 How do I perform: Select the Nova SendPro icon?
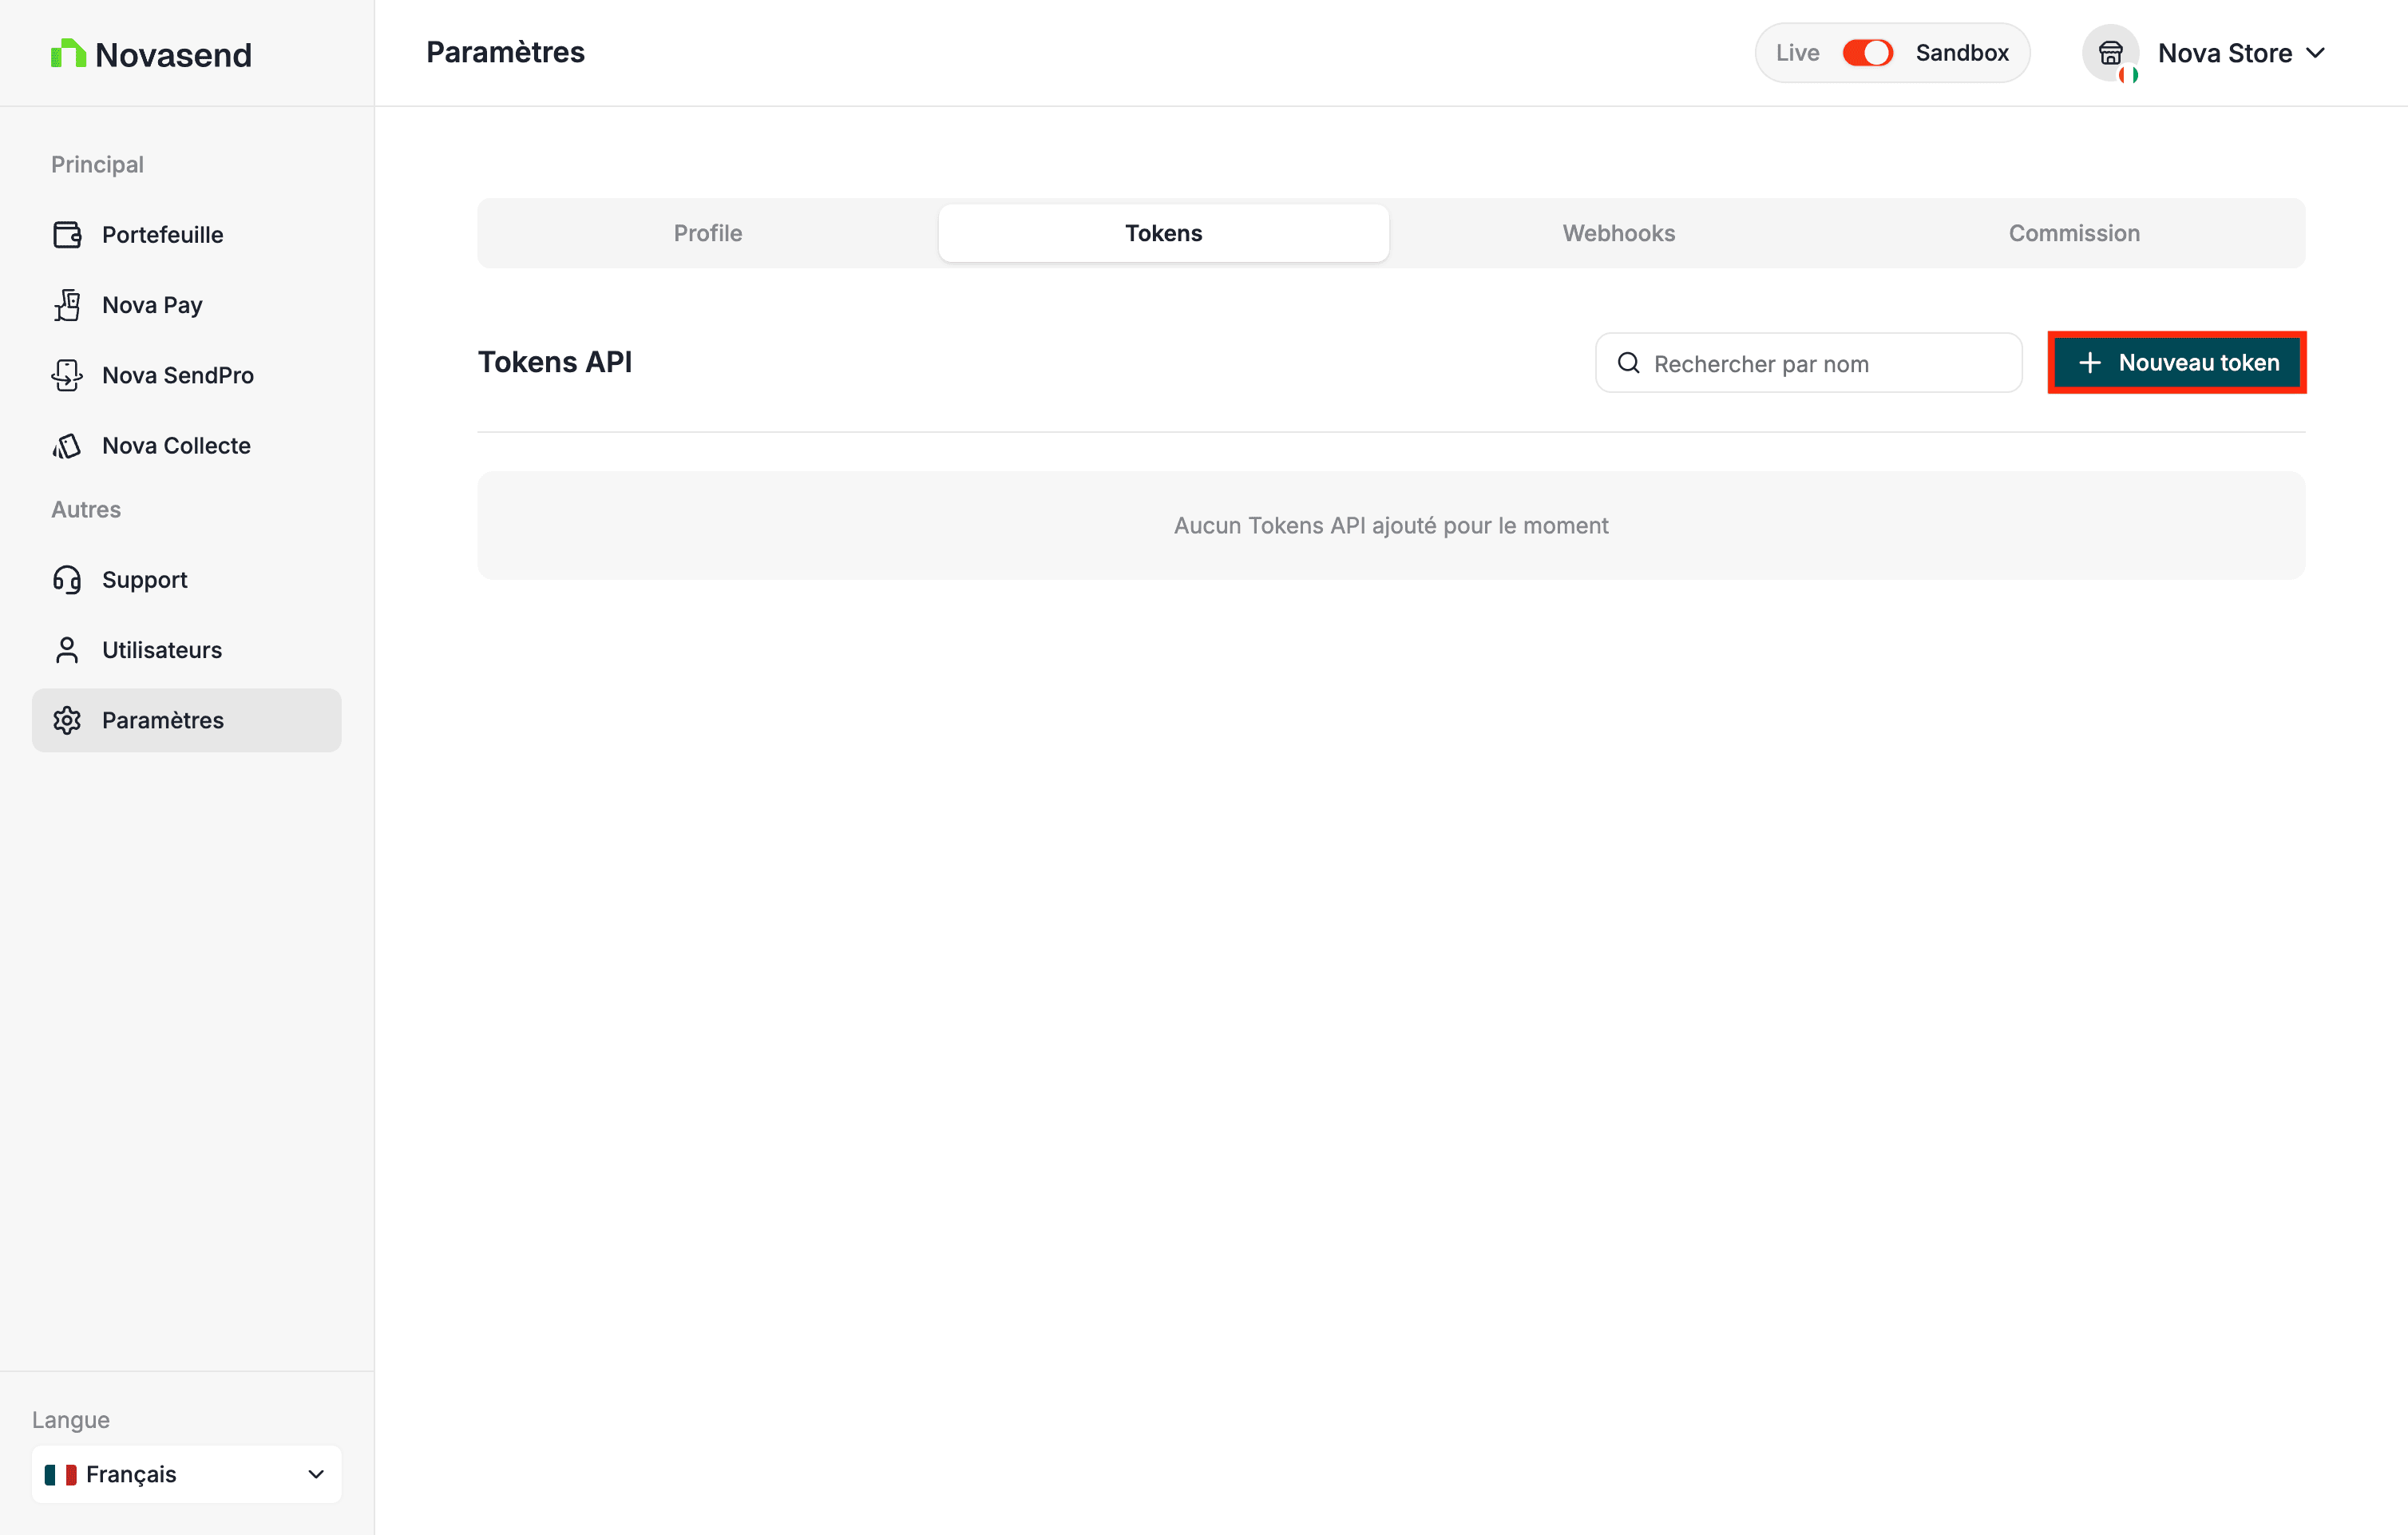67,375
